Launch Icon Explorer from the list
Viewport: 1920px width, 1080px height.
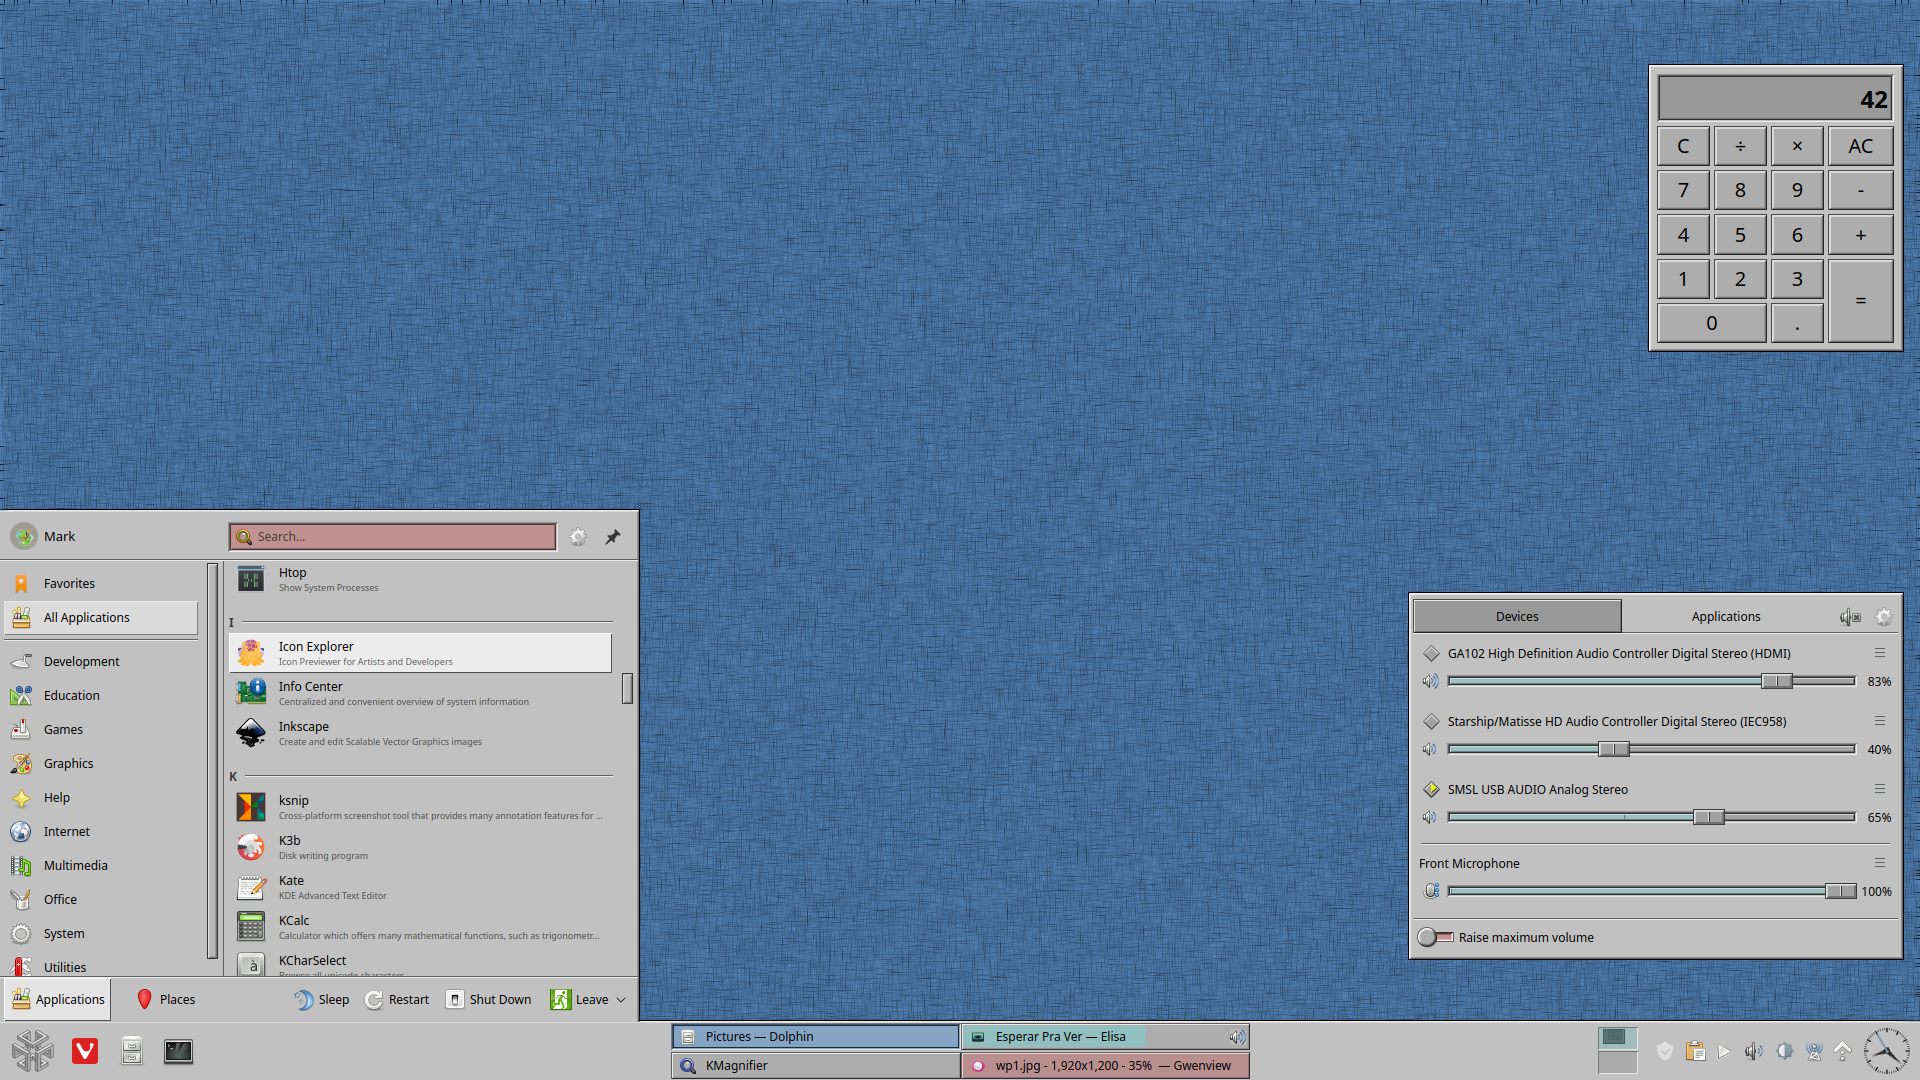tap(420, 653)
